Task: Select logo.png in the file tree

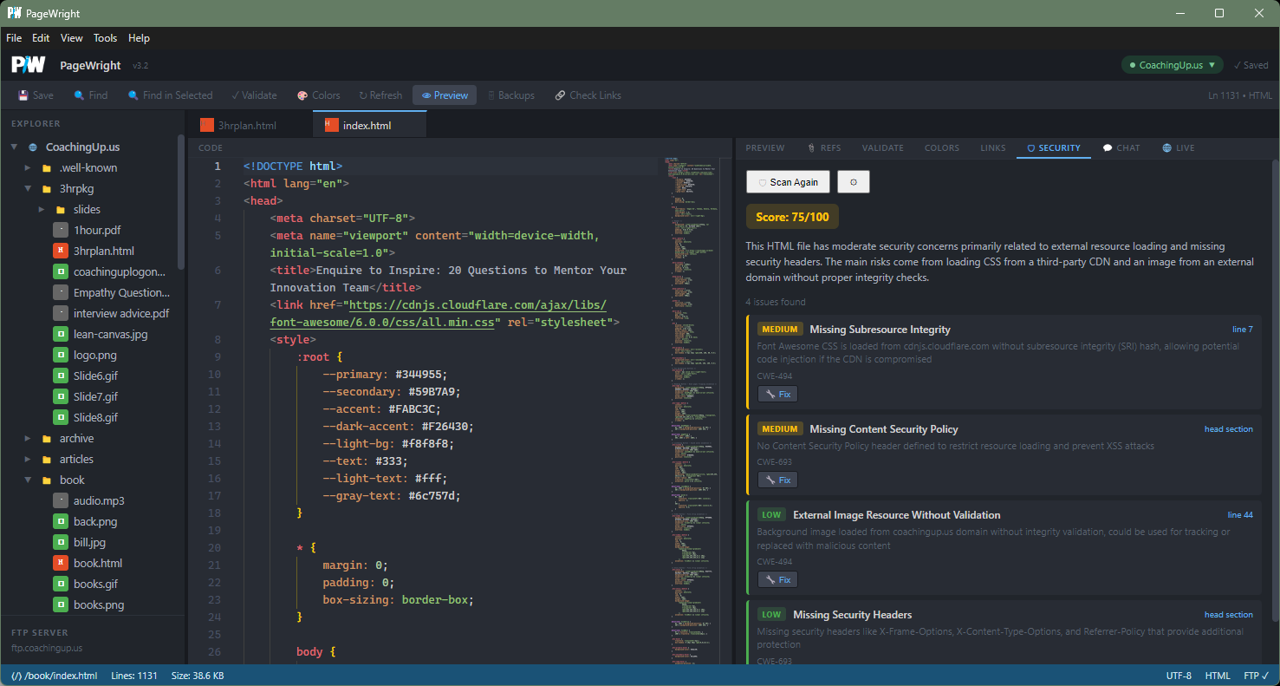Action: [x=94, y=355]
